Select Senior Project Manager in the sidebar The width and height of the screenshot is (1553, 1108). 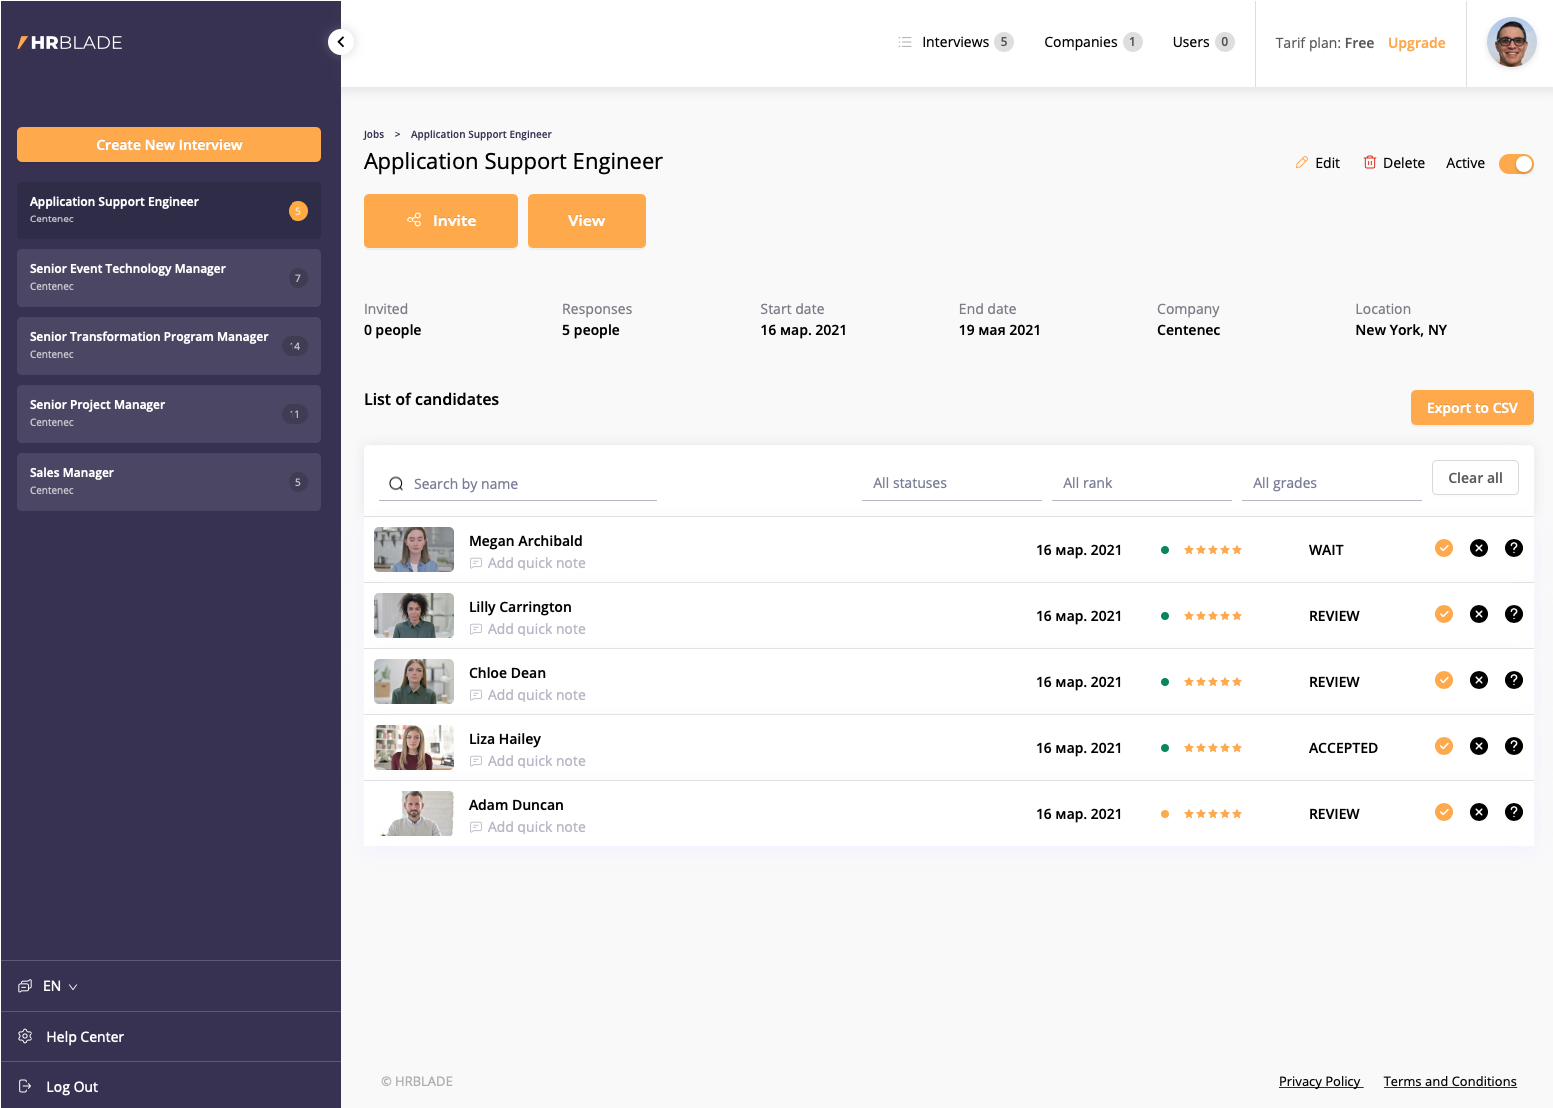(x=168, y=413)
